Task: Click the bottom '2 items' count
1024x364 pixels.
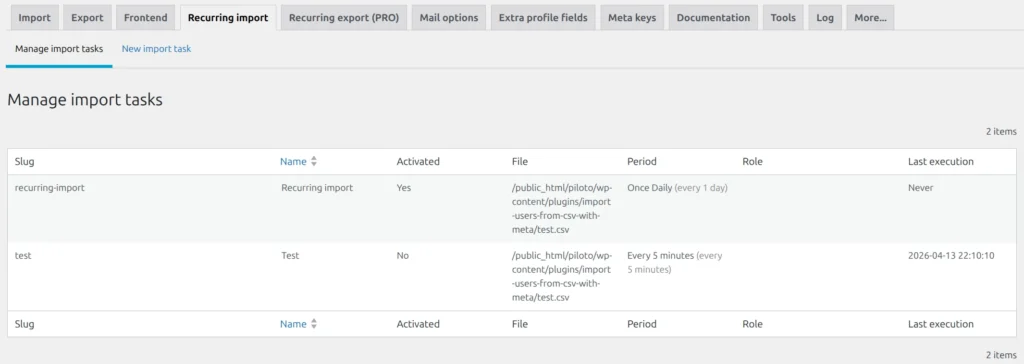Action: 1001,355
